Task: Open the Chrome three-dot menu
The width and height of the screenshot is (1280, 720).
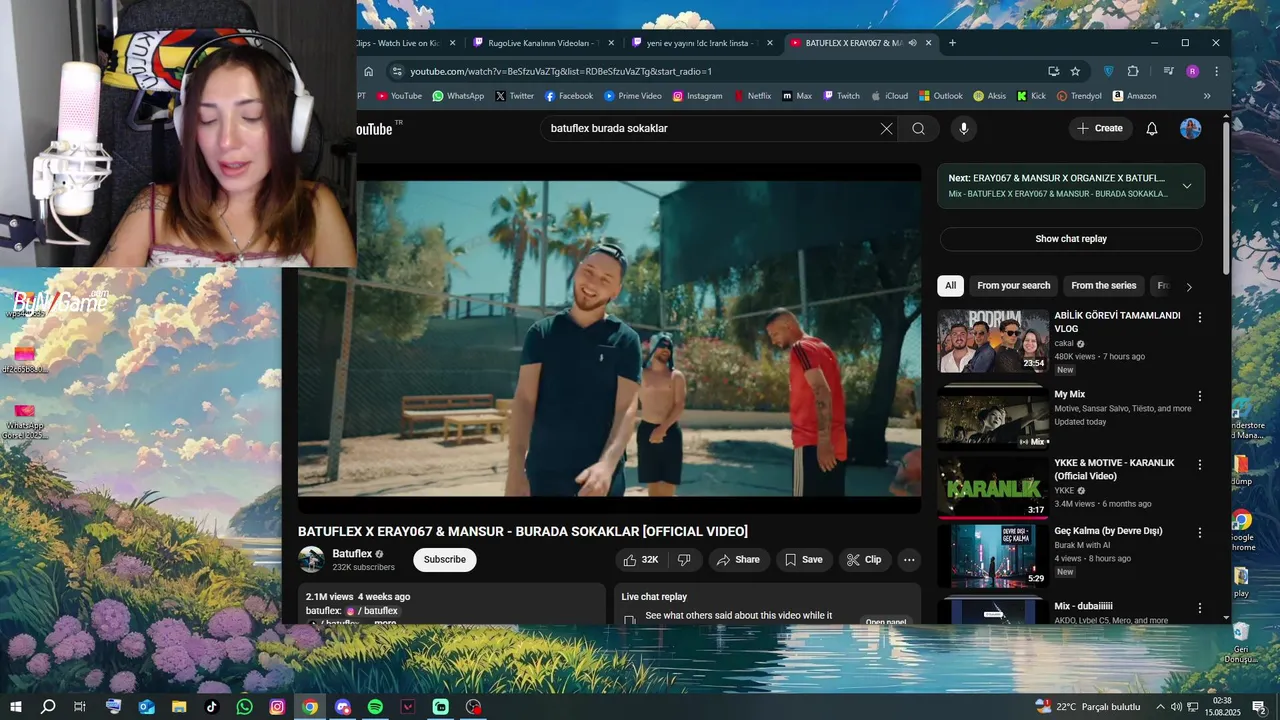Action: pos(1216,71)
